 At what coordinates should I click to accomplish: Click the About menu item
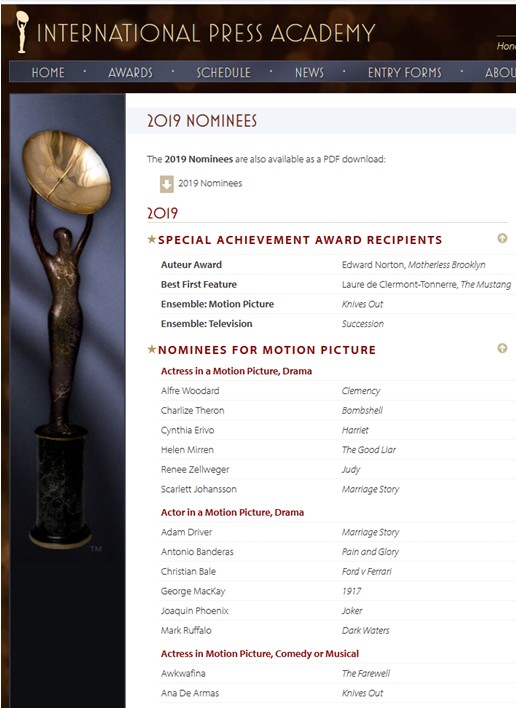point(500,72)
